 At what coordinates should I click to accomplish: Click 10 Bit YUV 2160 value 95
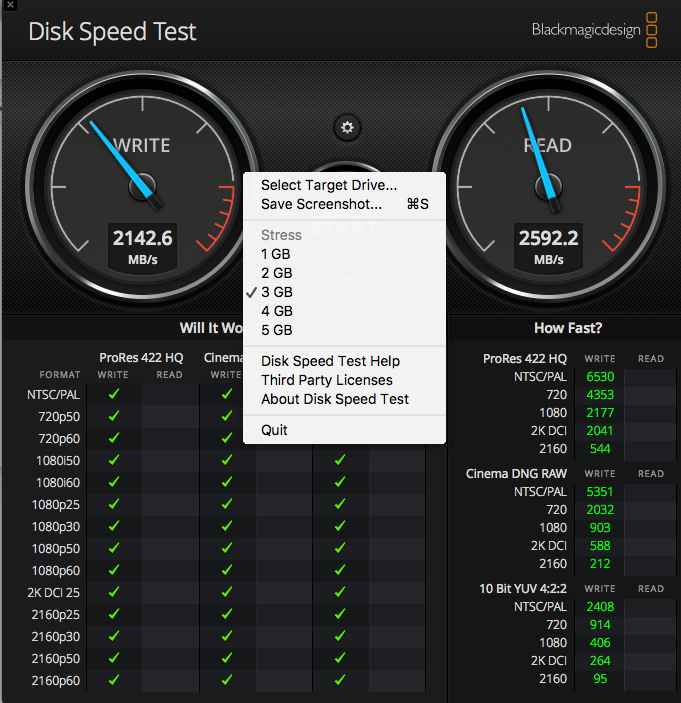tap(600, 679)
